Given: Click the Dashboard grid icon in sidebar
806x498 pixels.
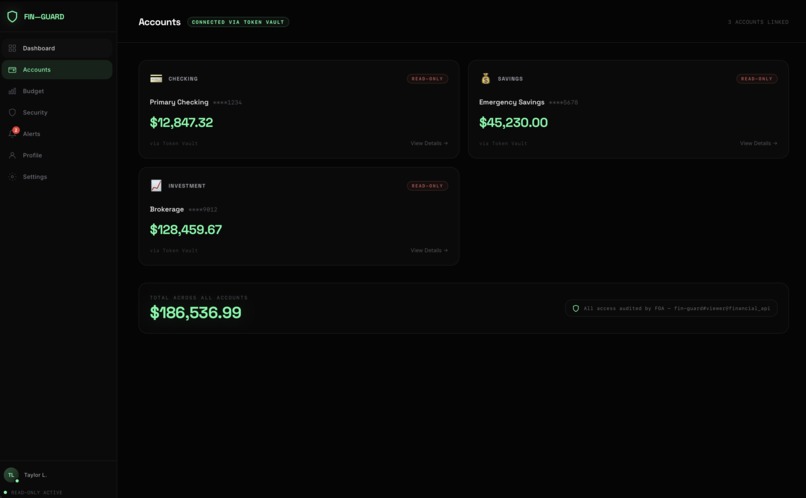Looking at the screenshot, I should pos(12,48).
